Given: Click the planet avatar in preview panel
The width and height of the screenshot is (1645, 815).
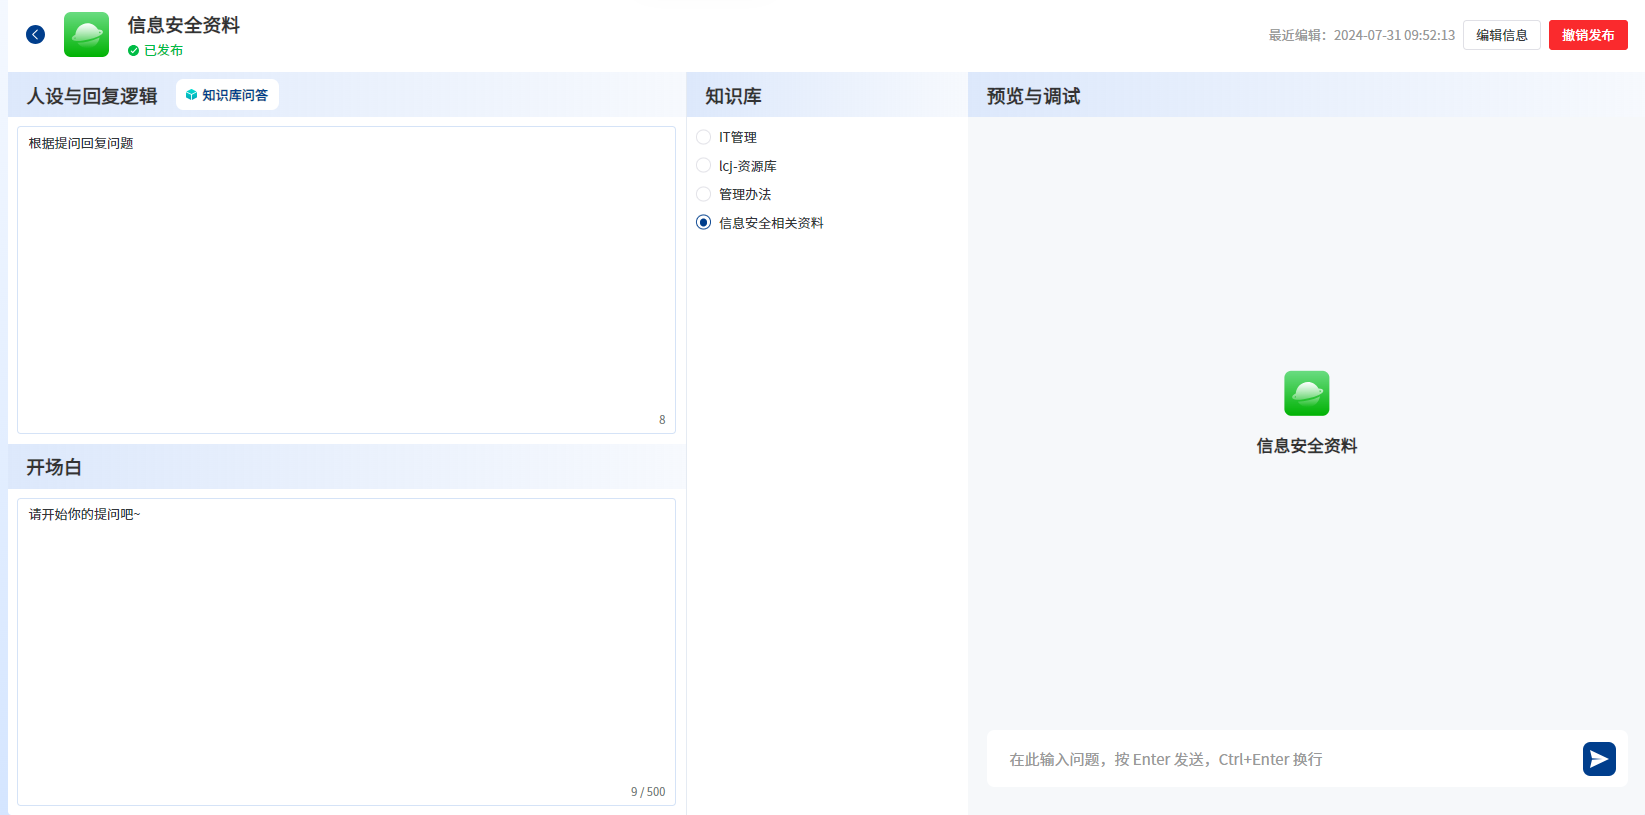Looking at the screenshot, I should 1306,393.
